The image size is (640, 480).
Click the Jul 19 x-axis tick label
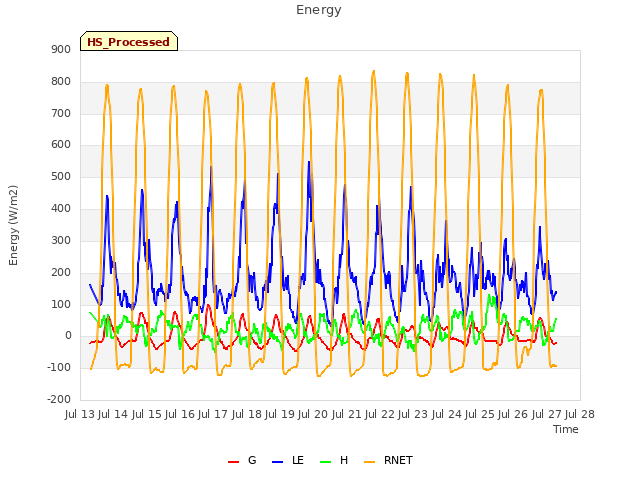(280, 414)
